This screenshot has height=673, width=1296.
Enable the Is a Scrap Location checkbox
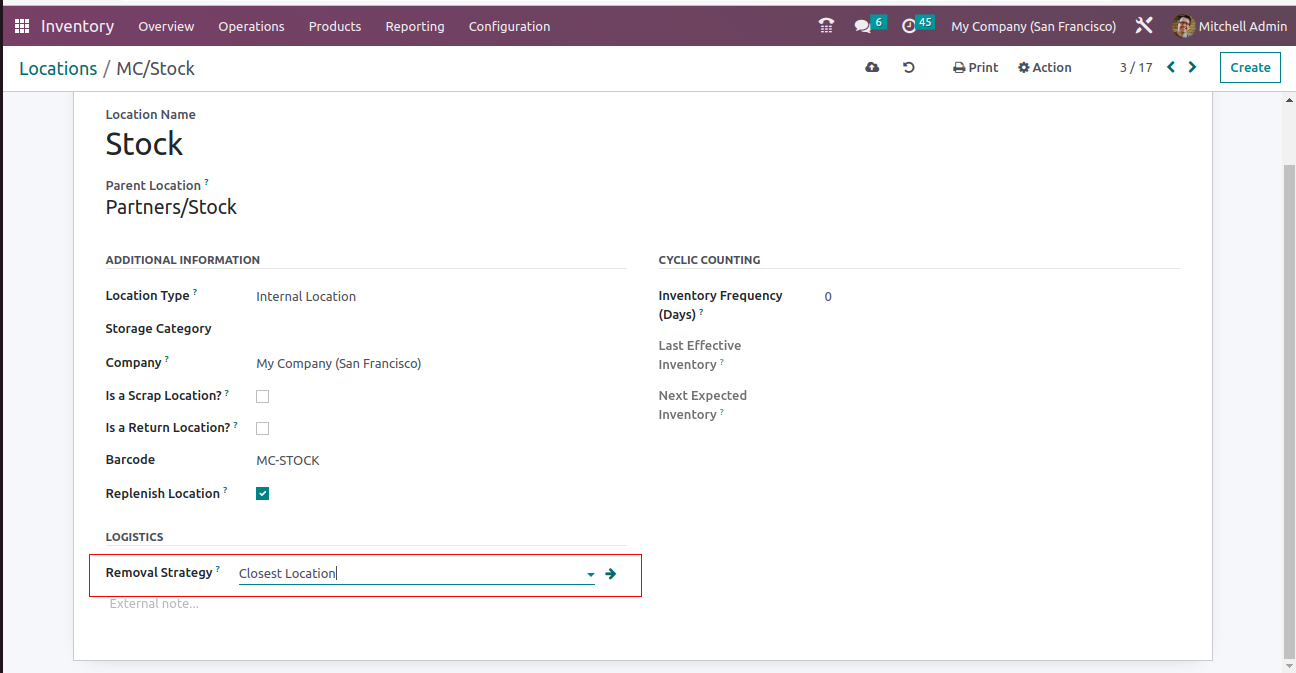point(263,396)
